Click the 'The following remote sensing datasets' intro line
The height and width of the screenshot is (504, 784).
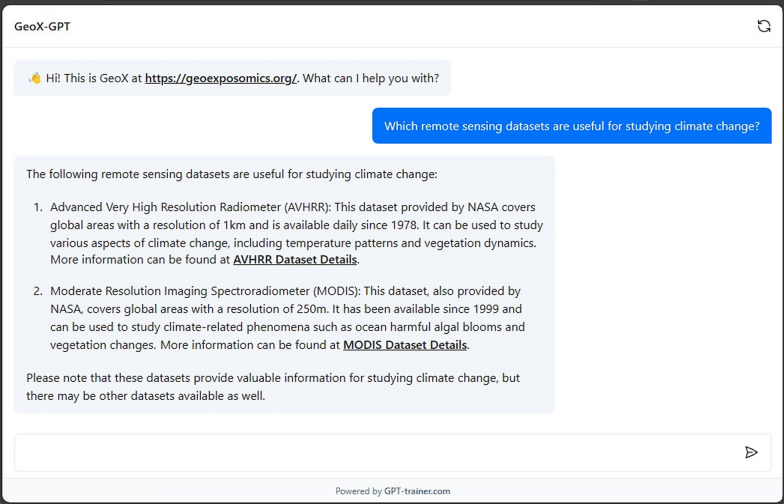(x=231, y=174)
